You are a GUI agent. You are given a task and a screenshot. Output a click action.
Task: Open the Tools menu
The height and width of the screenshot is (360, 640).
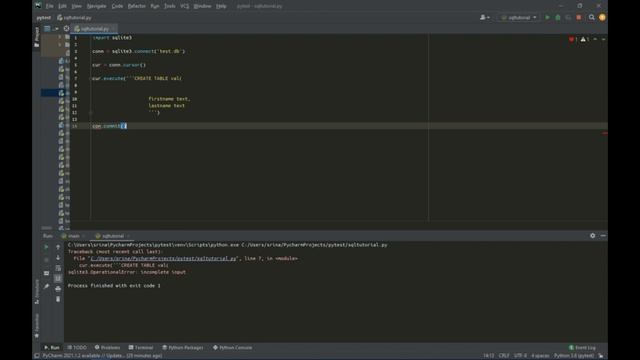click(170, 6)
